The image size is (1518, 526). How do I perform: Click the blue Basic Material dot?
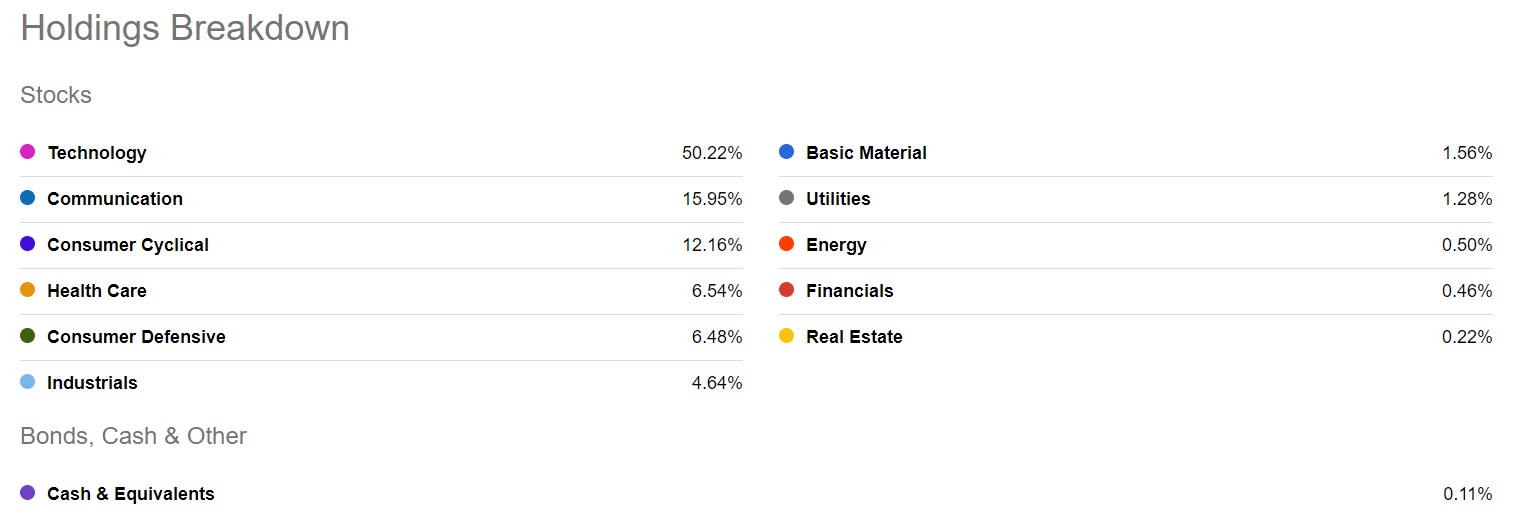pyautogui.click(x=787, y=152)
